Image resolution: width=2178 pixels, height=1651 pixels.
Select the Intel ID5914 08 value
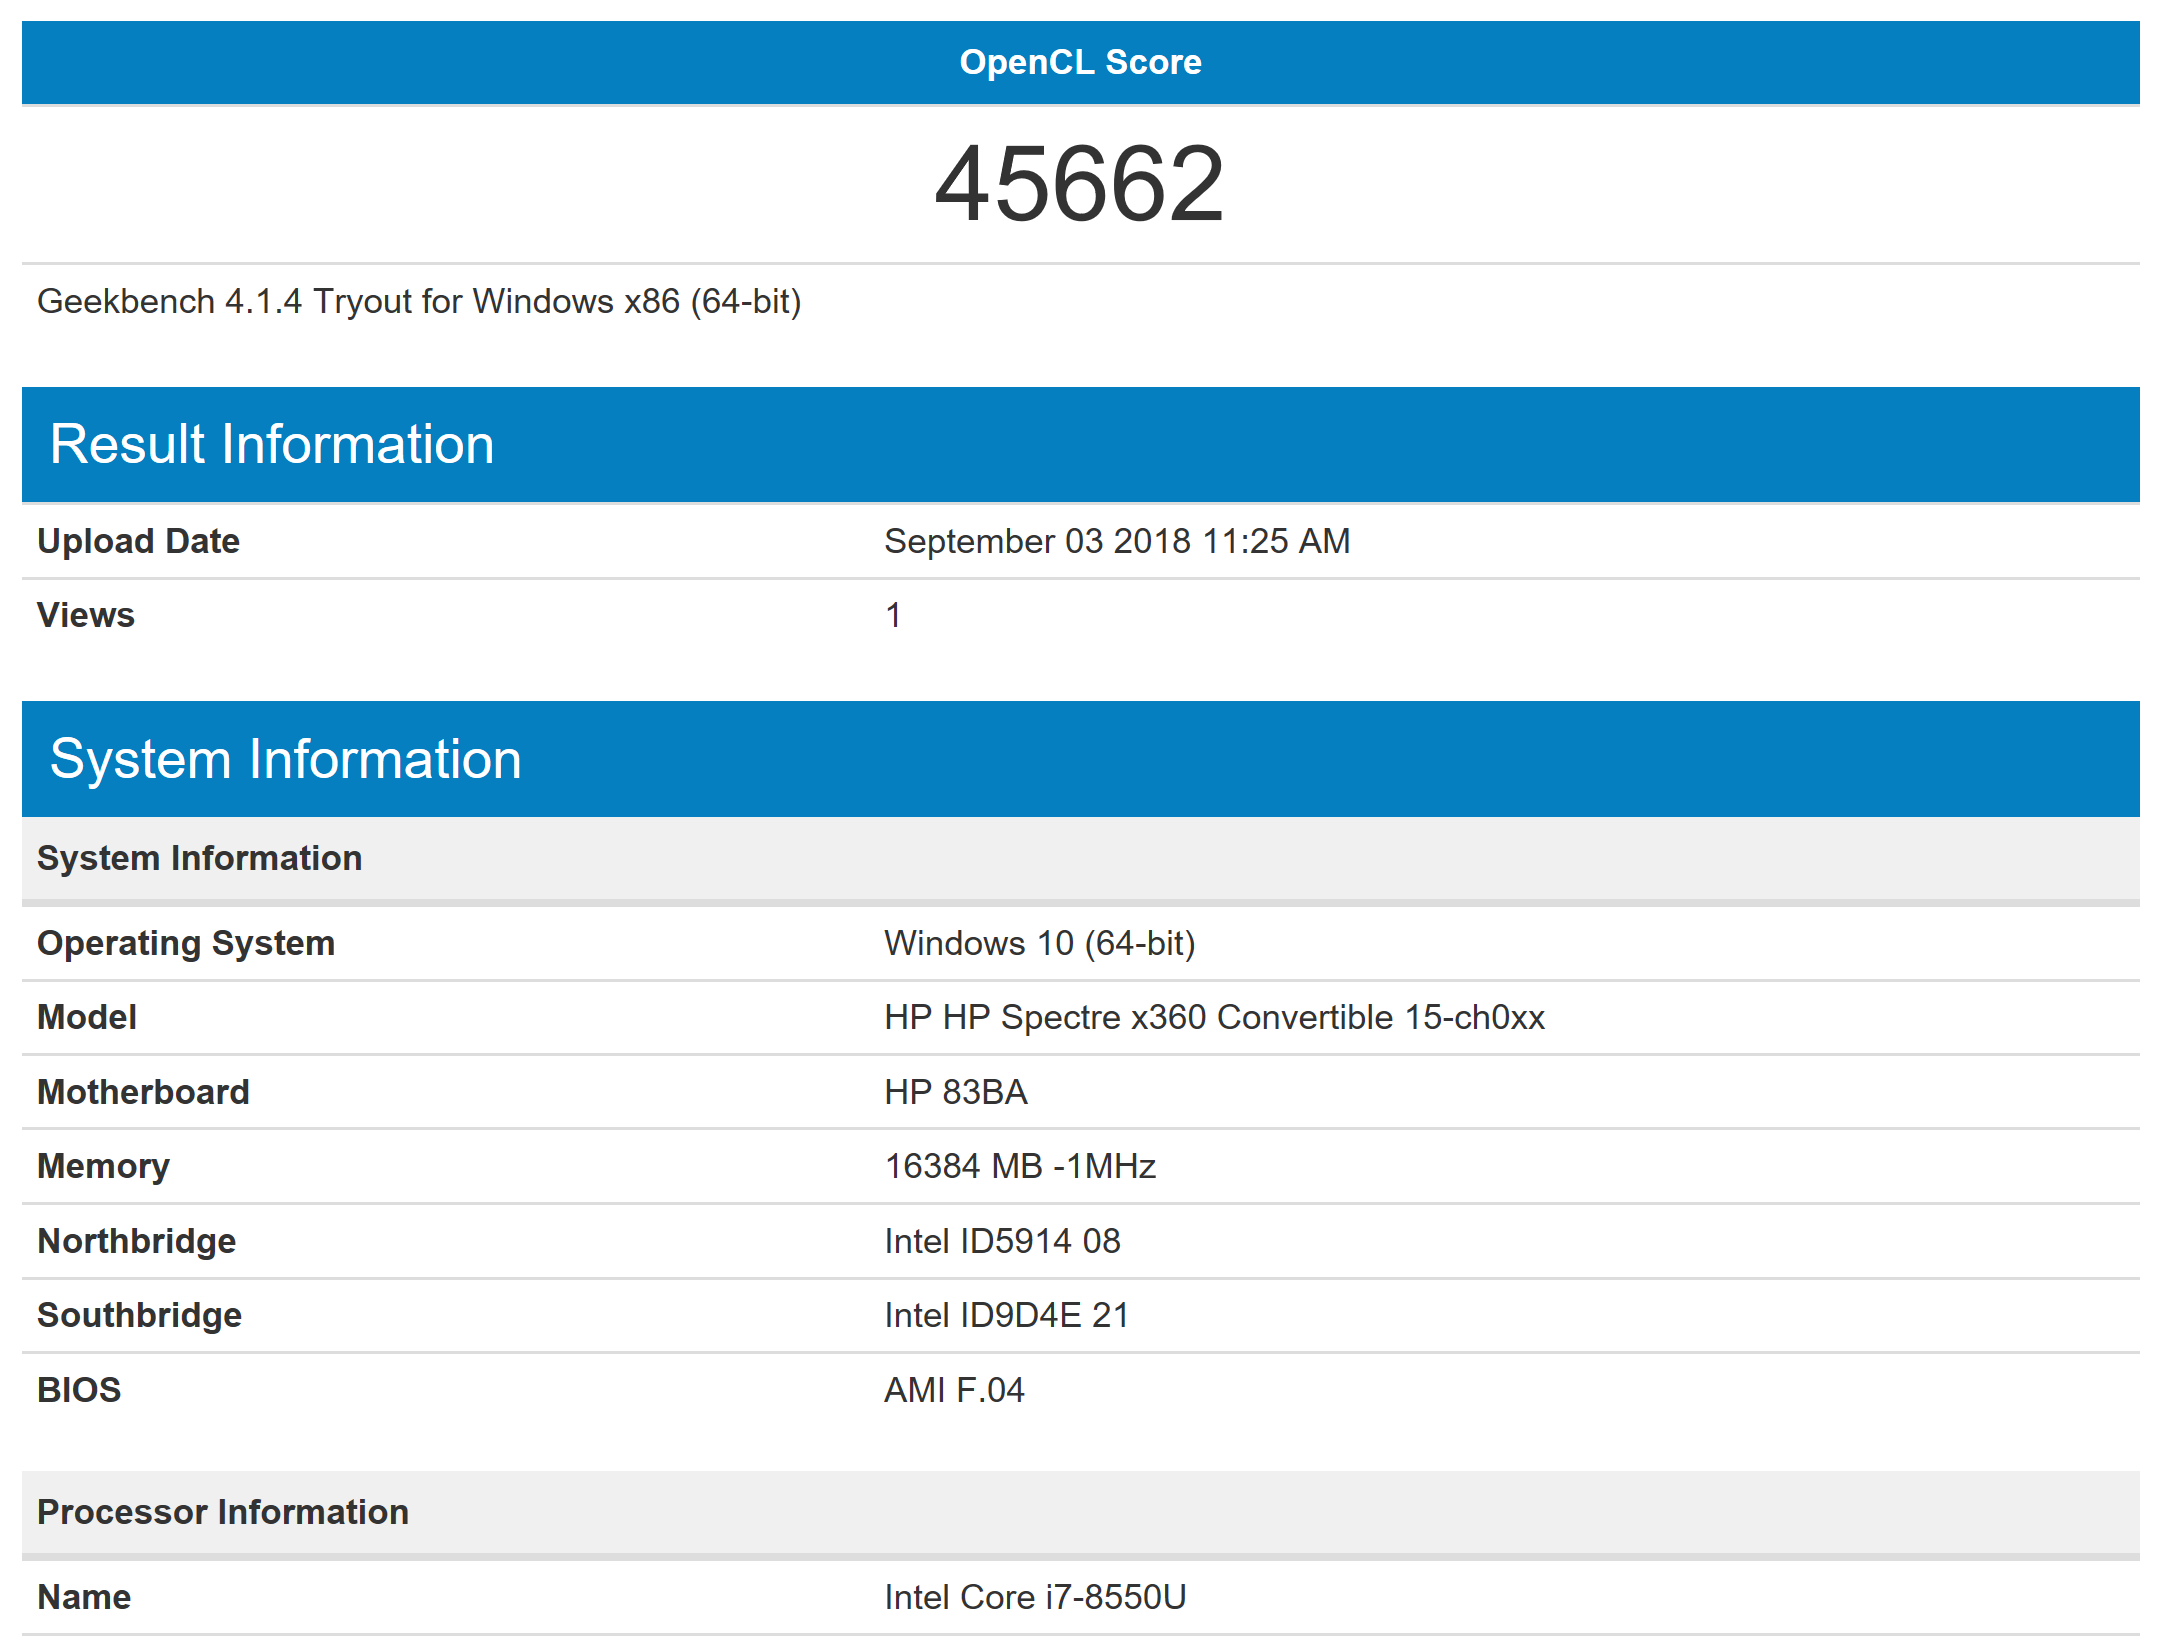[1002, 1241]
